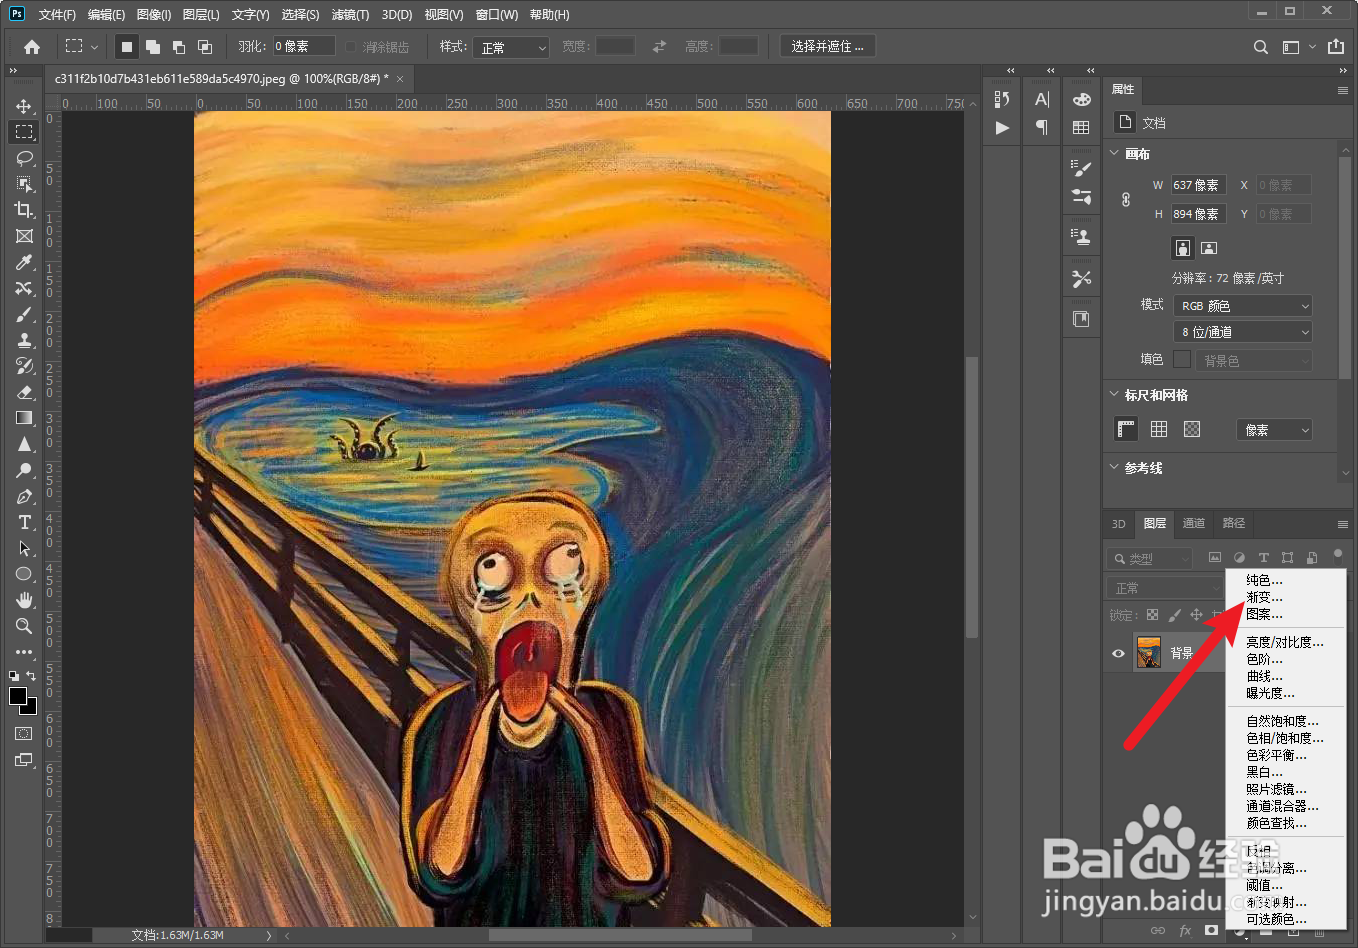
Task: Select the Crop tool
Action: point(25,210)
